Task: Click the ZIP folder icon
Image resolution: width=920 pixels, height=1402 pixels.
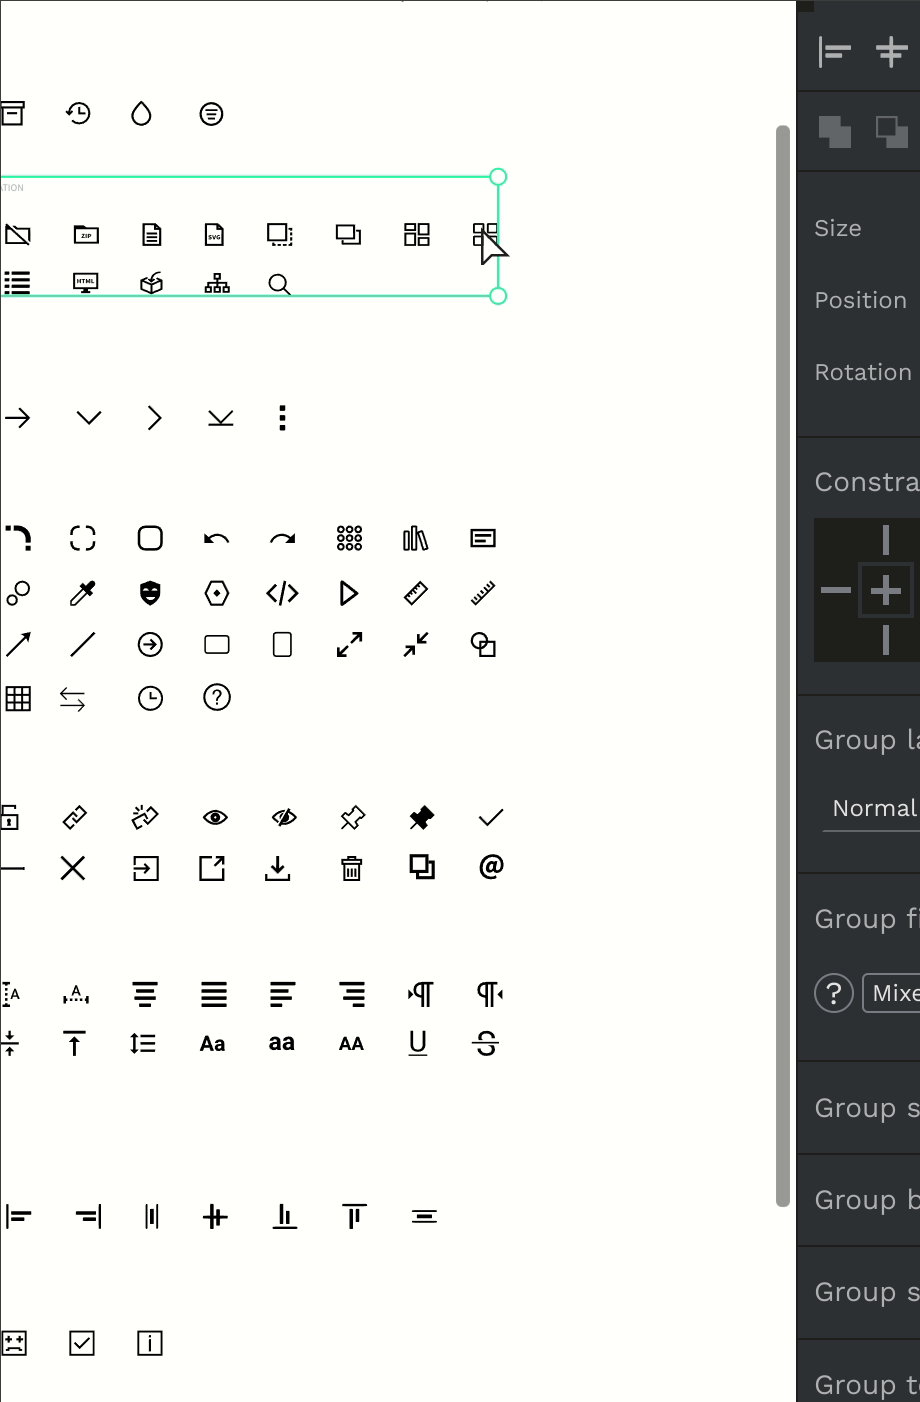Action: (x=86, y=235)
